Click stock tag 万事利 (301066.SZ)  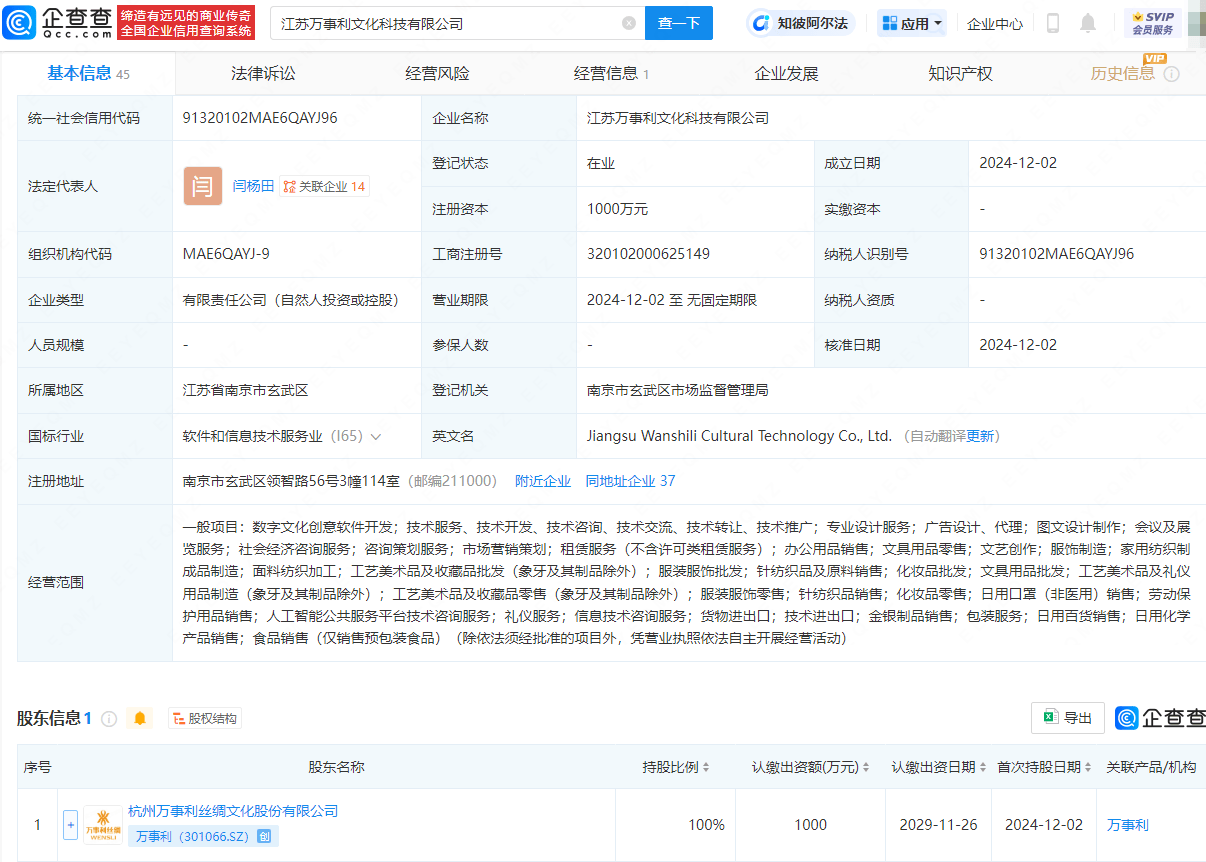click(x=193, y=837)
